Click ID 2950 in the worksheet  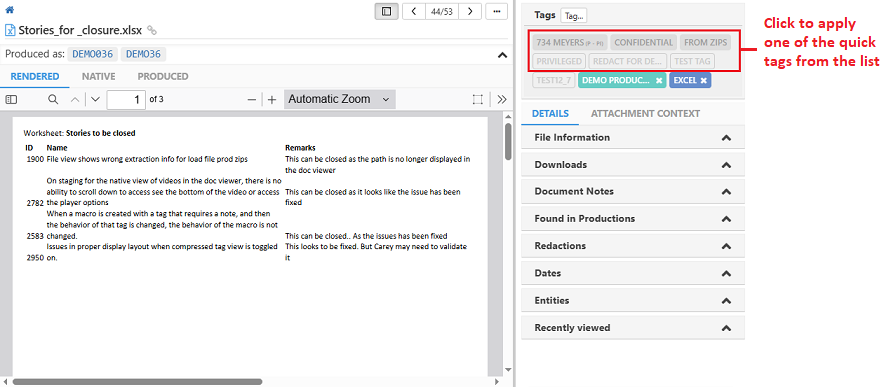pos(35,257)
